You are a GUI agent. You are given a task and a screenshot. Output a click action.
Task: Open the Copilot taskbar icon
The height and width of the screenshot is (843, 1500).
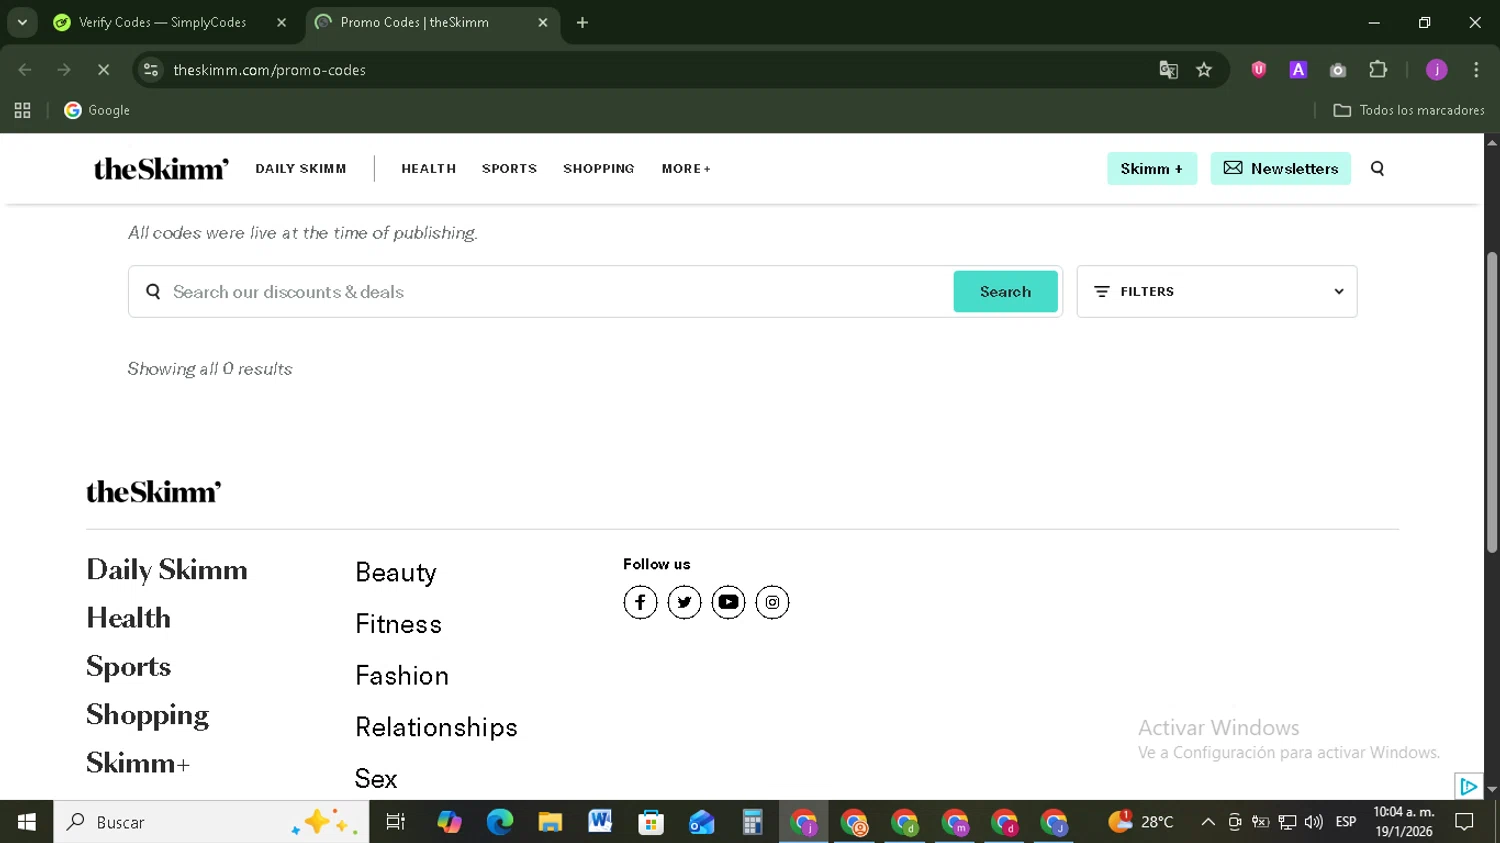[x=449, y=822]
